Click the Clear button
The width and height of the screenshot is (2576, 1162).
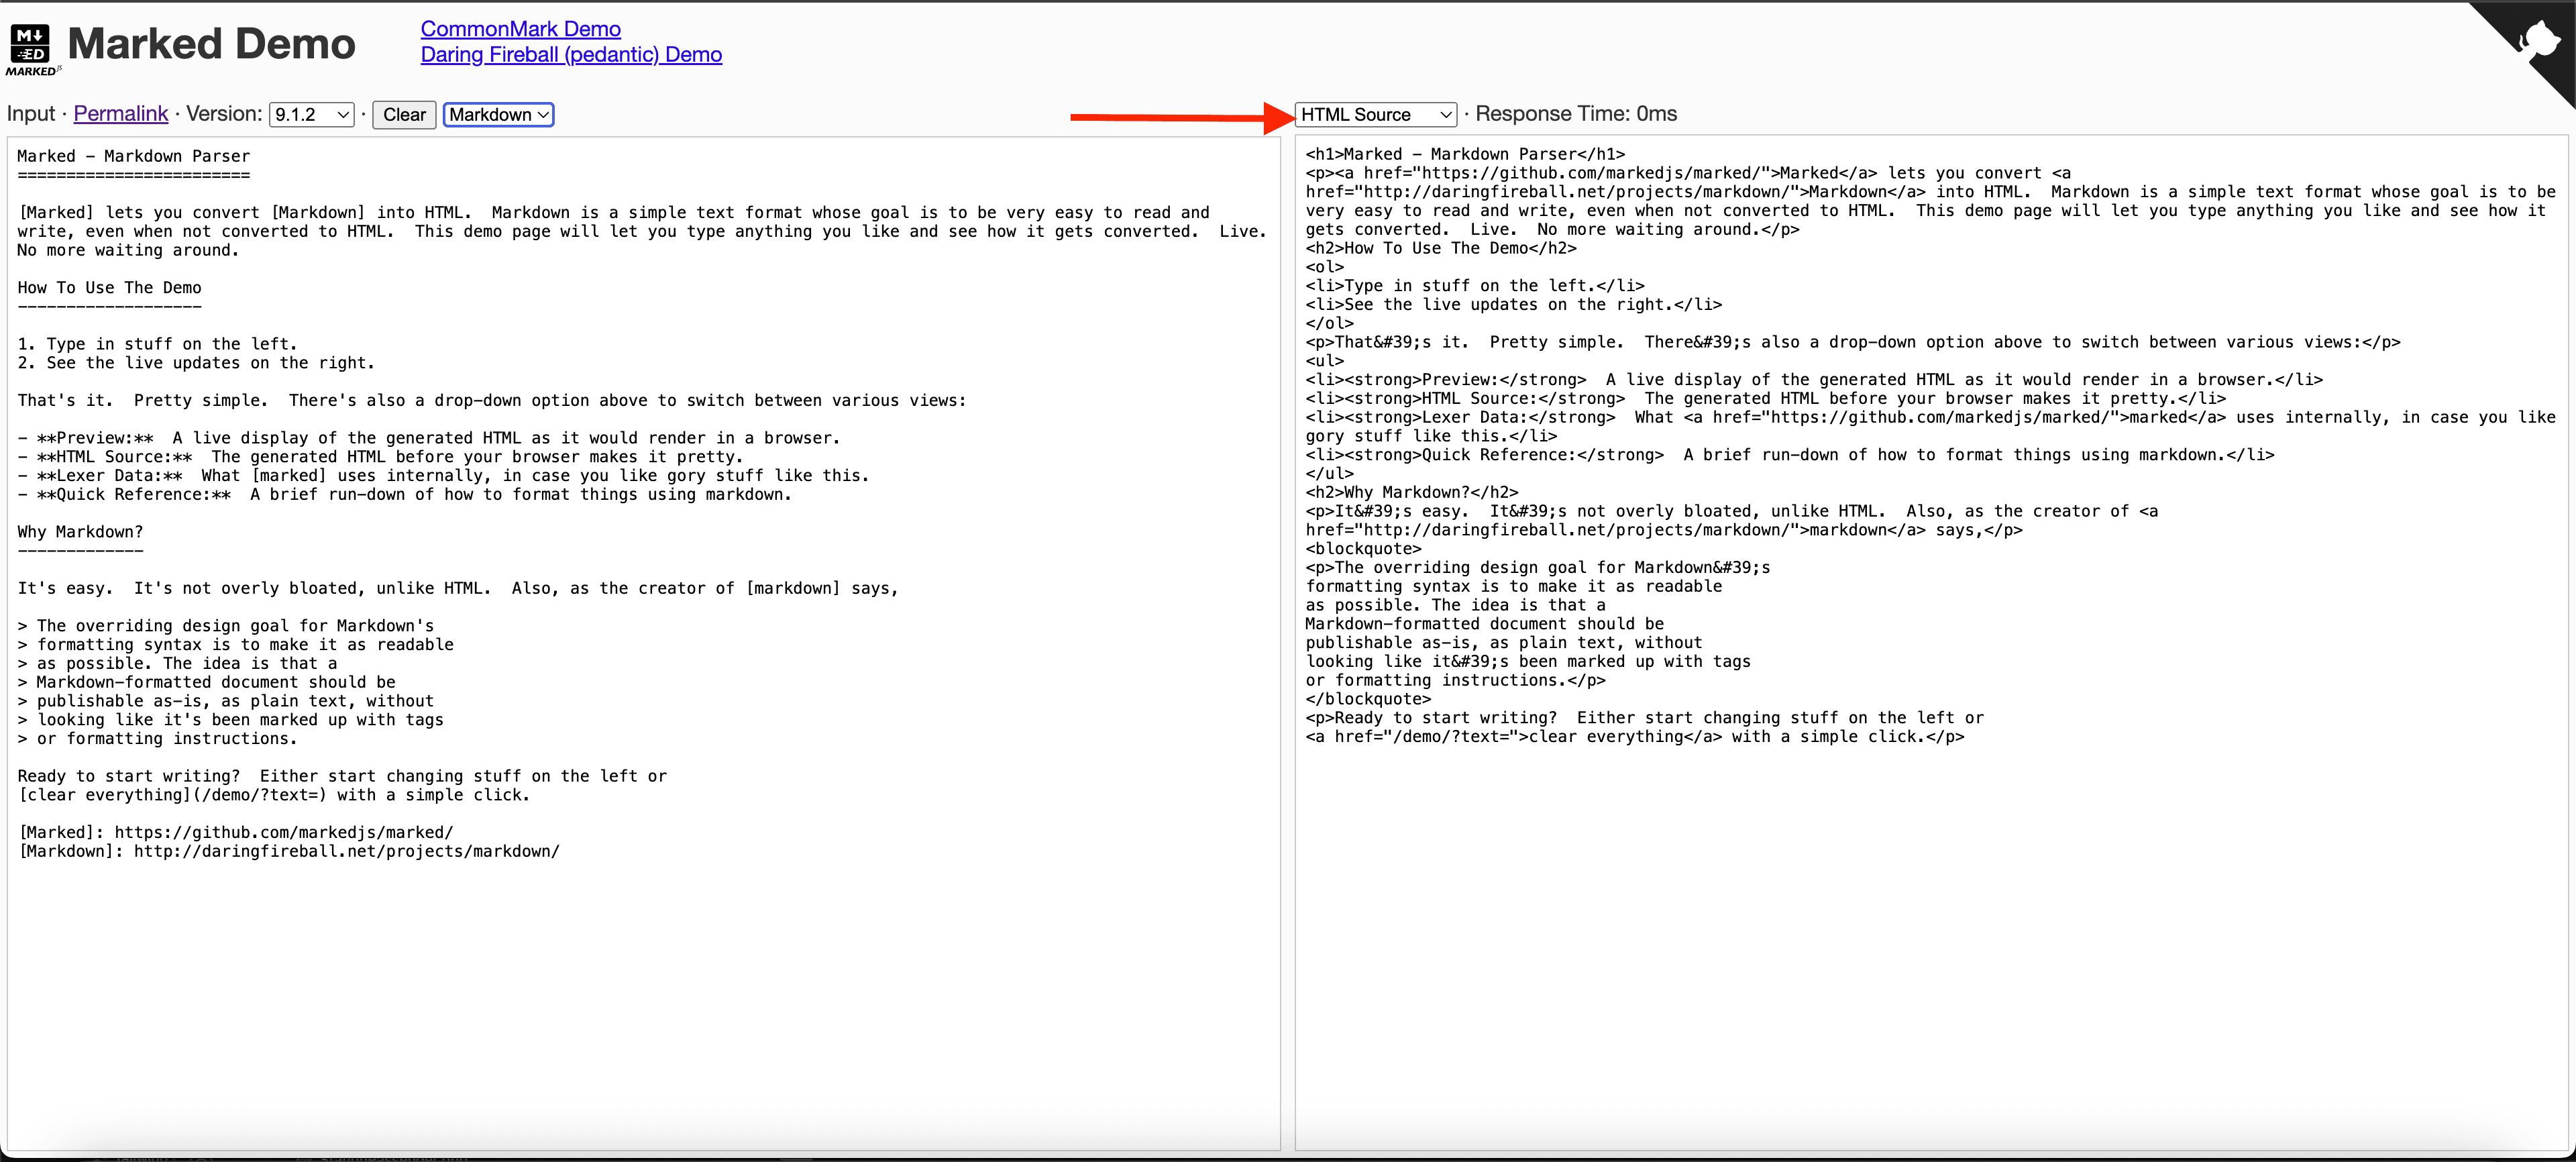click(404, 115)
